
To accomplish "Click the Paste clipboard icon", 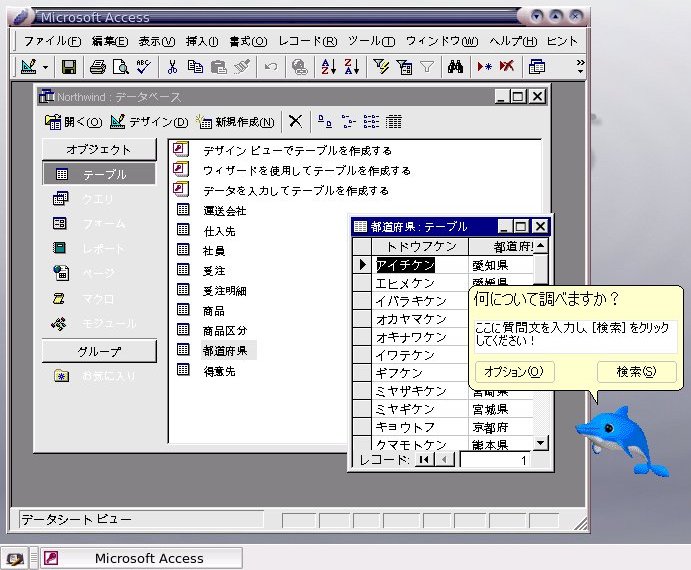I will click(x=218, y=67).
